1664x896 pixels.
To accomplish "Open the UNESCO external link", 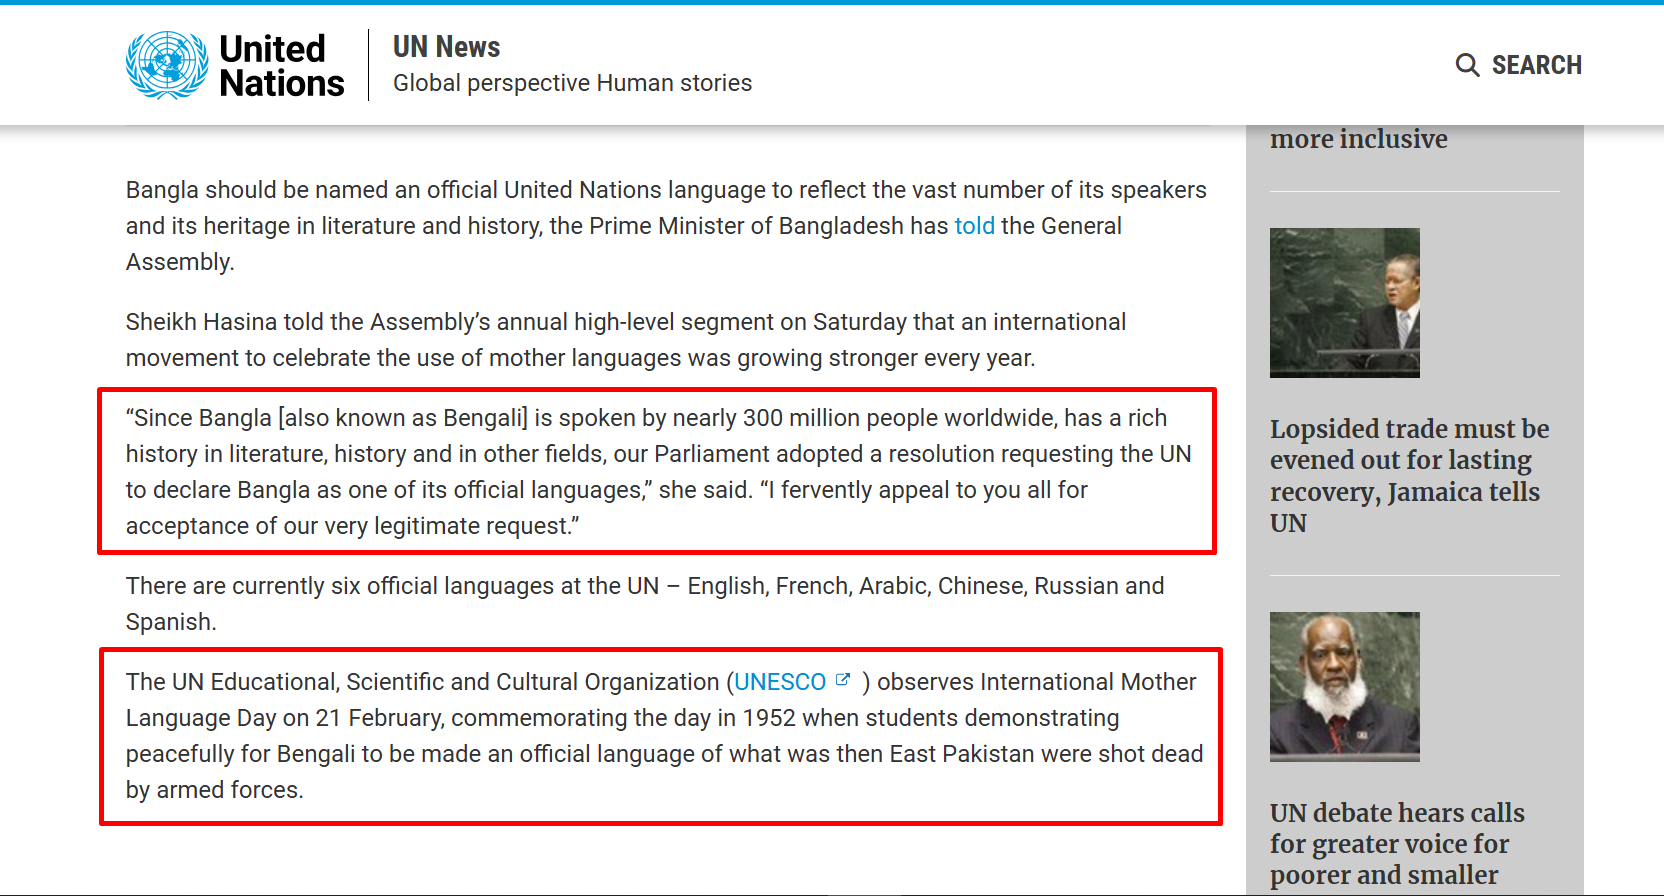I will coord(780,682).
